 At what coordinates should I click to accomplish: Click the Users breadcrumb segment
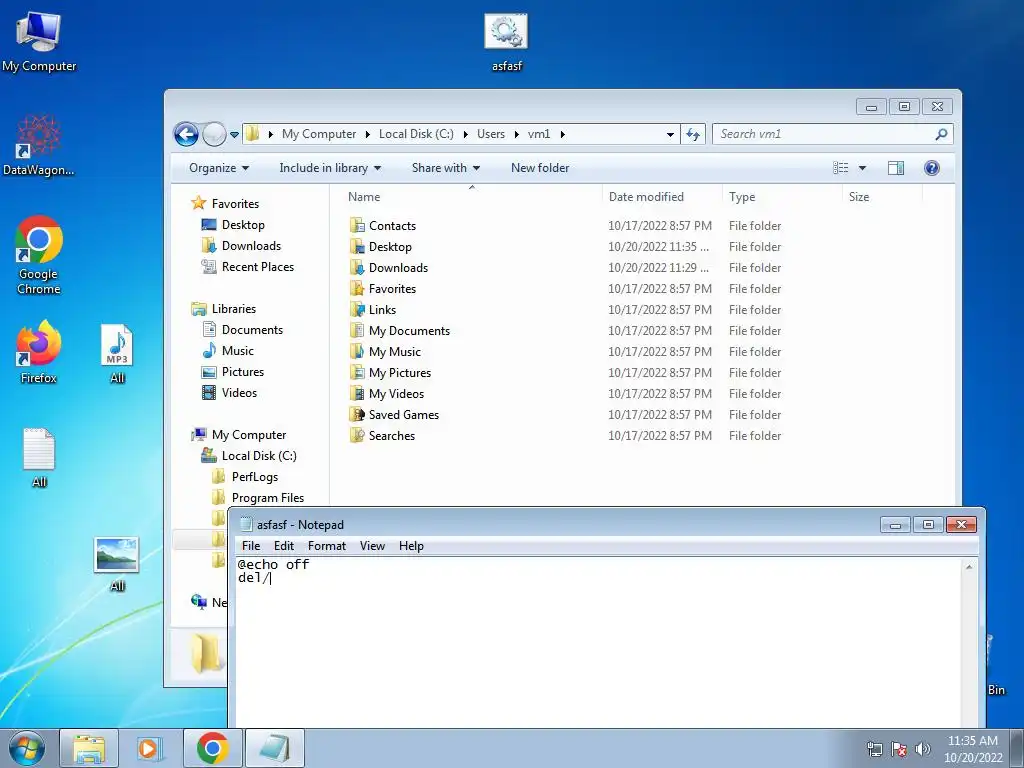point(490,134)
